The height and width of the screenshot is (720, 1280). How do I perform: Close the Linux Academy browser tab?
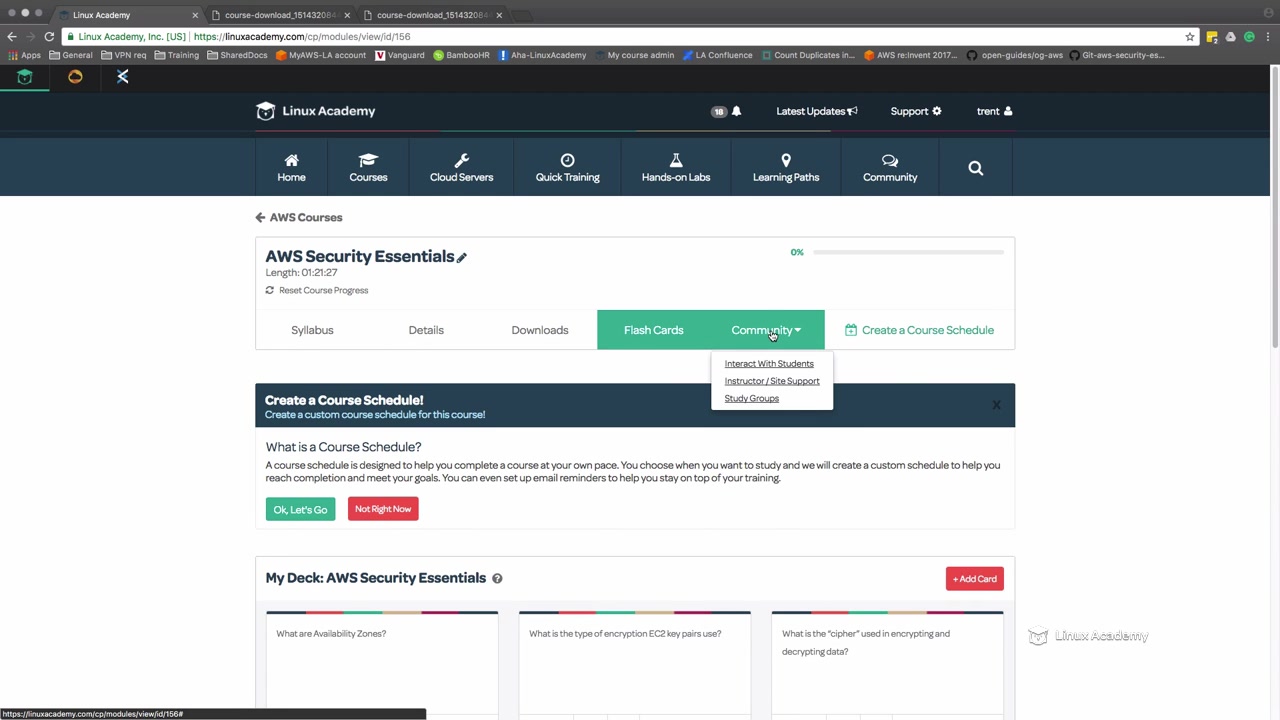click(195, 15)
